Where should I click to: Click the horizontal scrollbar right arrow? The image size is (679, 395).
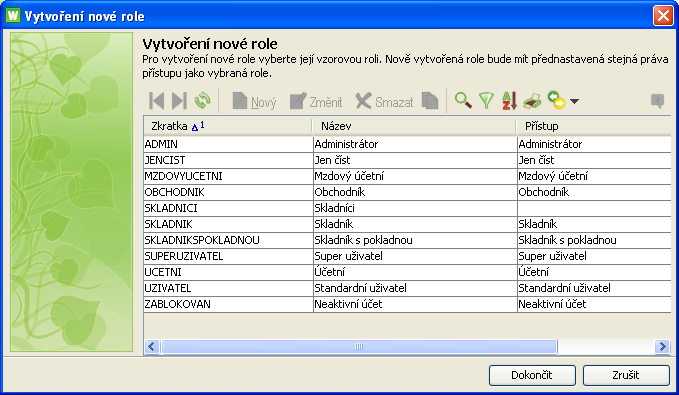(x=663, y=346)
